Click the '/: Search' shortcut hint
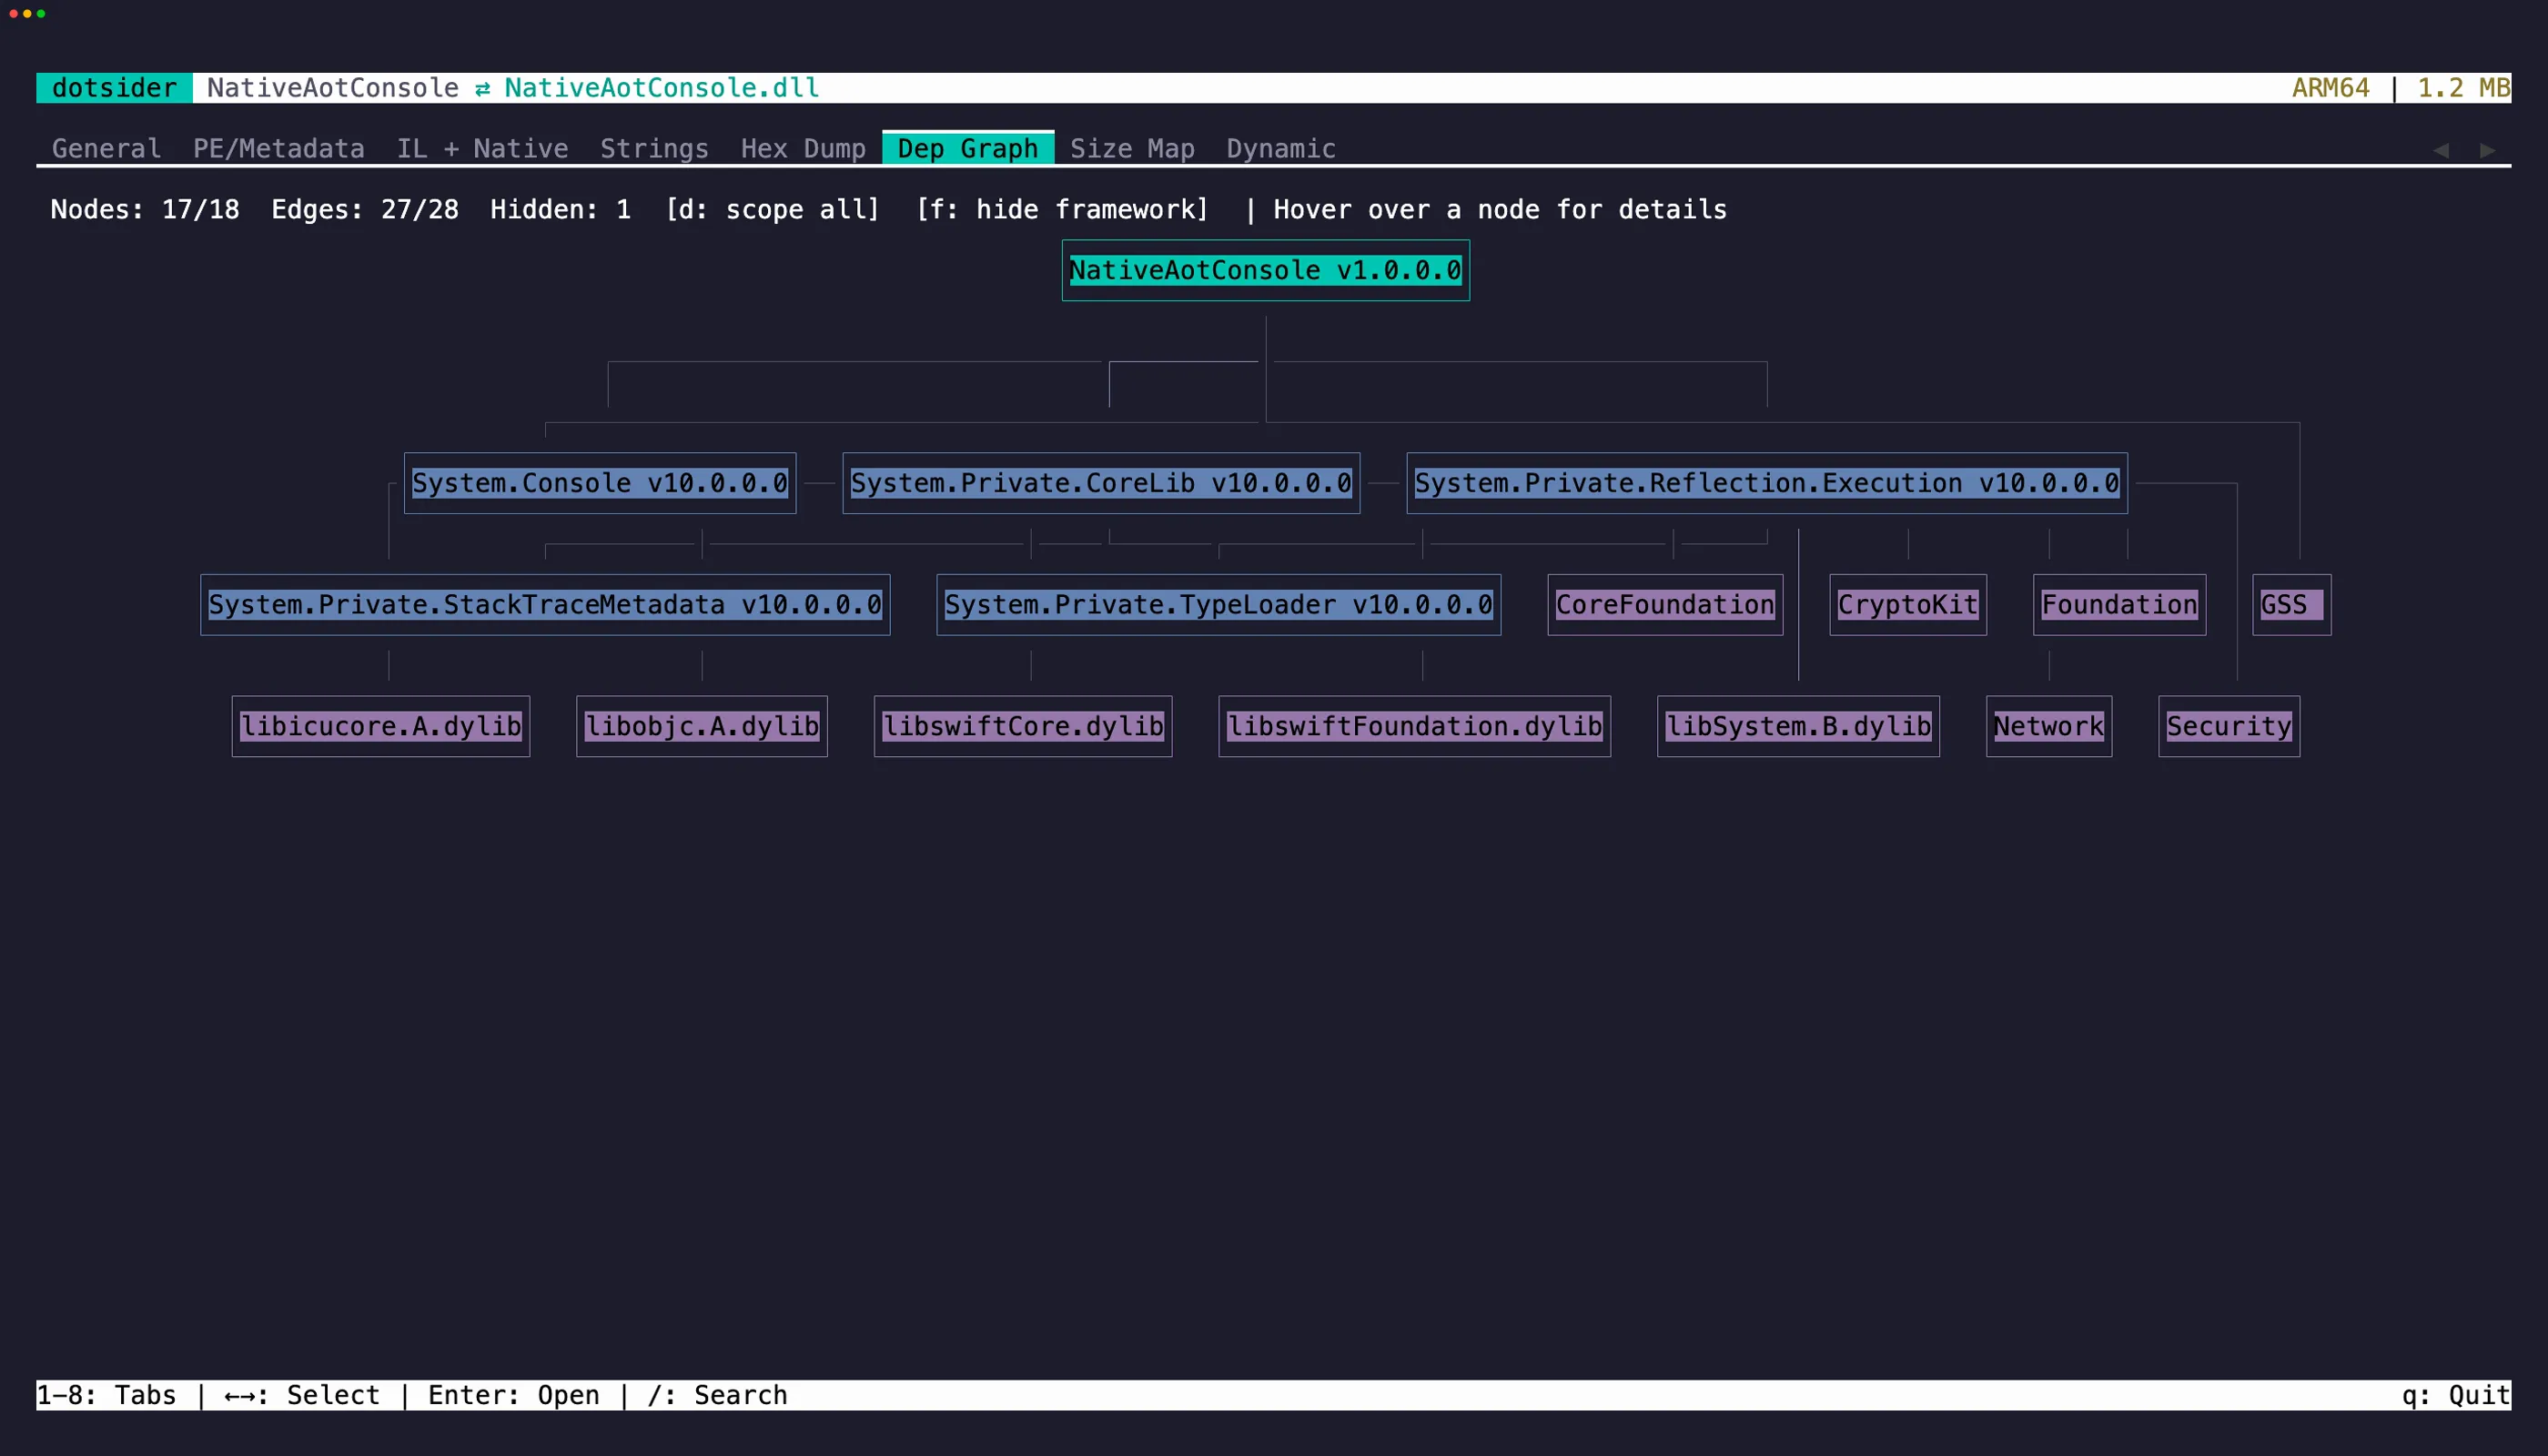 tap(717, 1395)
